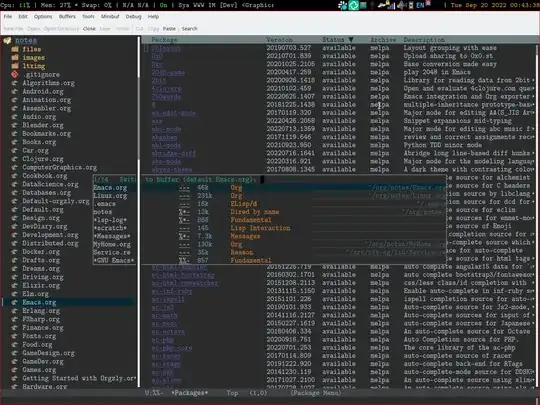
Task: Click the date and time in top bar
Action: pos(495,5)
